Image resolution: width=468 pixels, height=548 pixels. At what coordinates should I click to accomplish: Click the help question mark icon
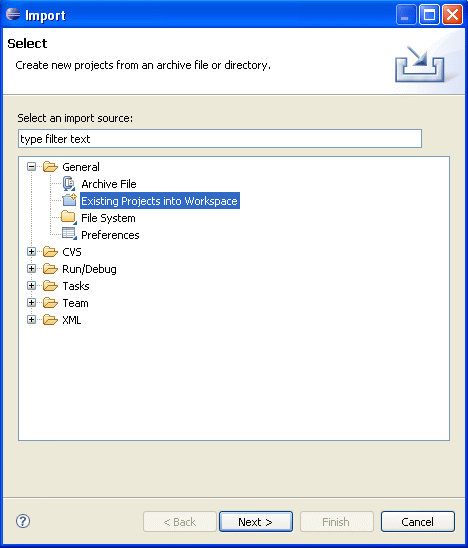click(x=23, y=521)
